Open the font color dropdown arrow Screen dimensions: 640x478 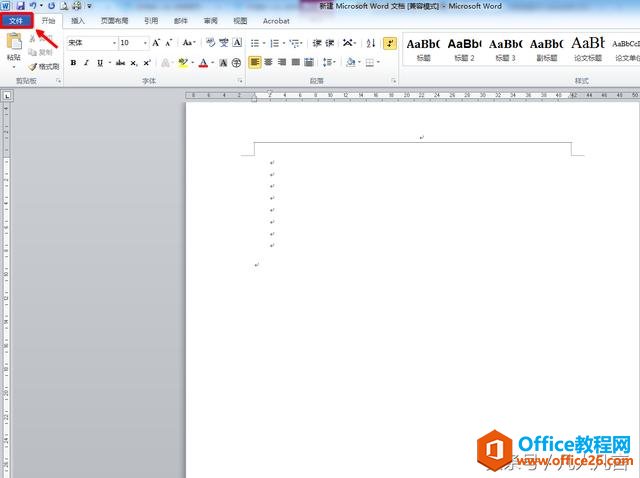pyautogui.click(x=213, y=63)
